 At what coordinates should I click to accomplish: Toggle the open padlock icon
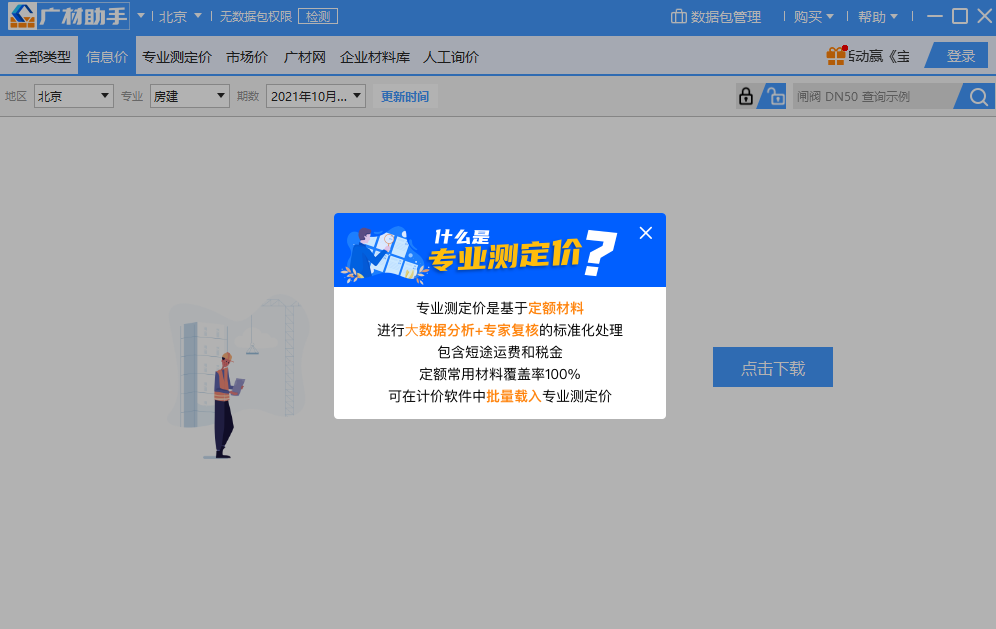coord(773,96)
